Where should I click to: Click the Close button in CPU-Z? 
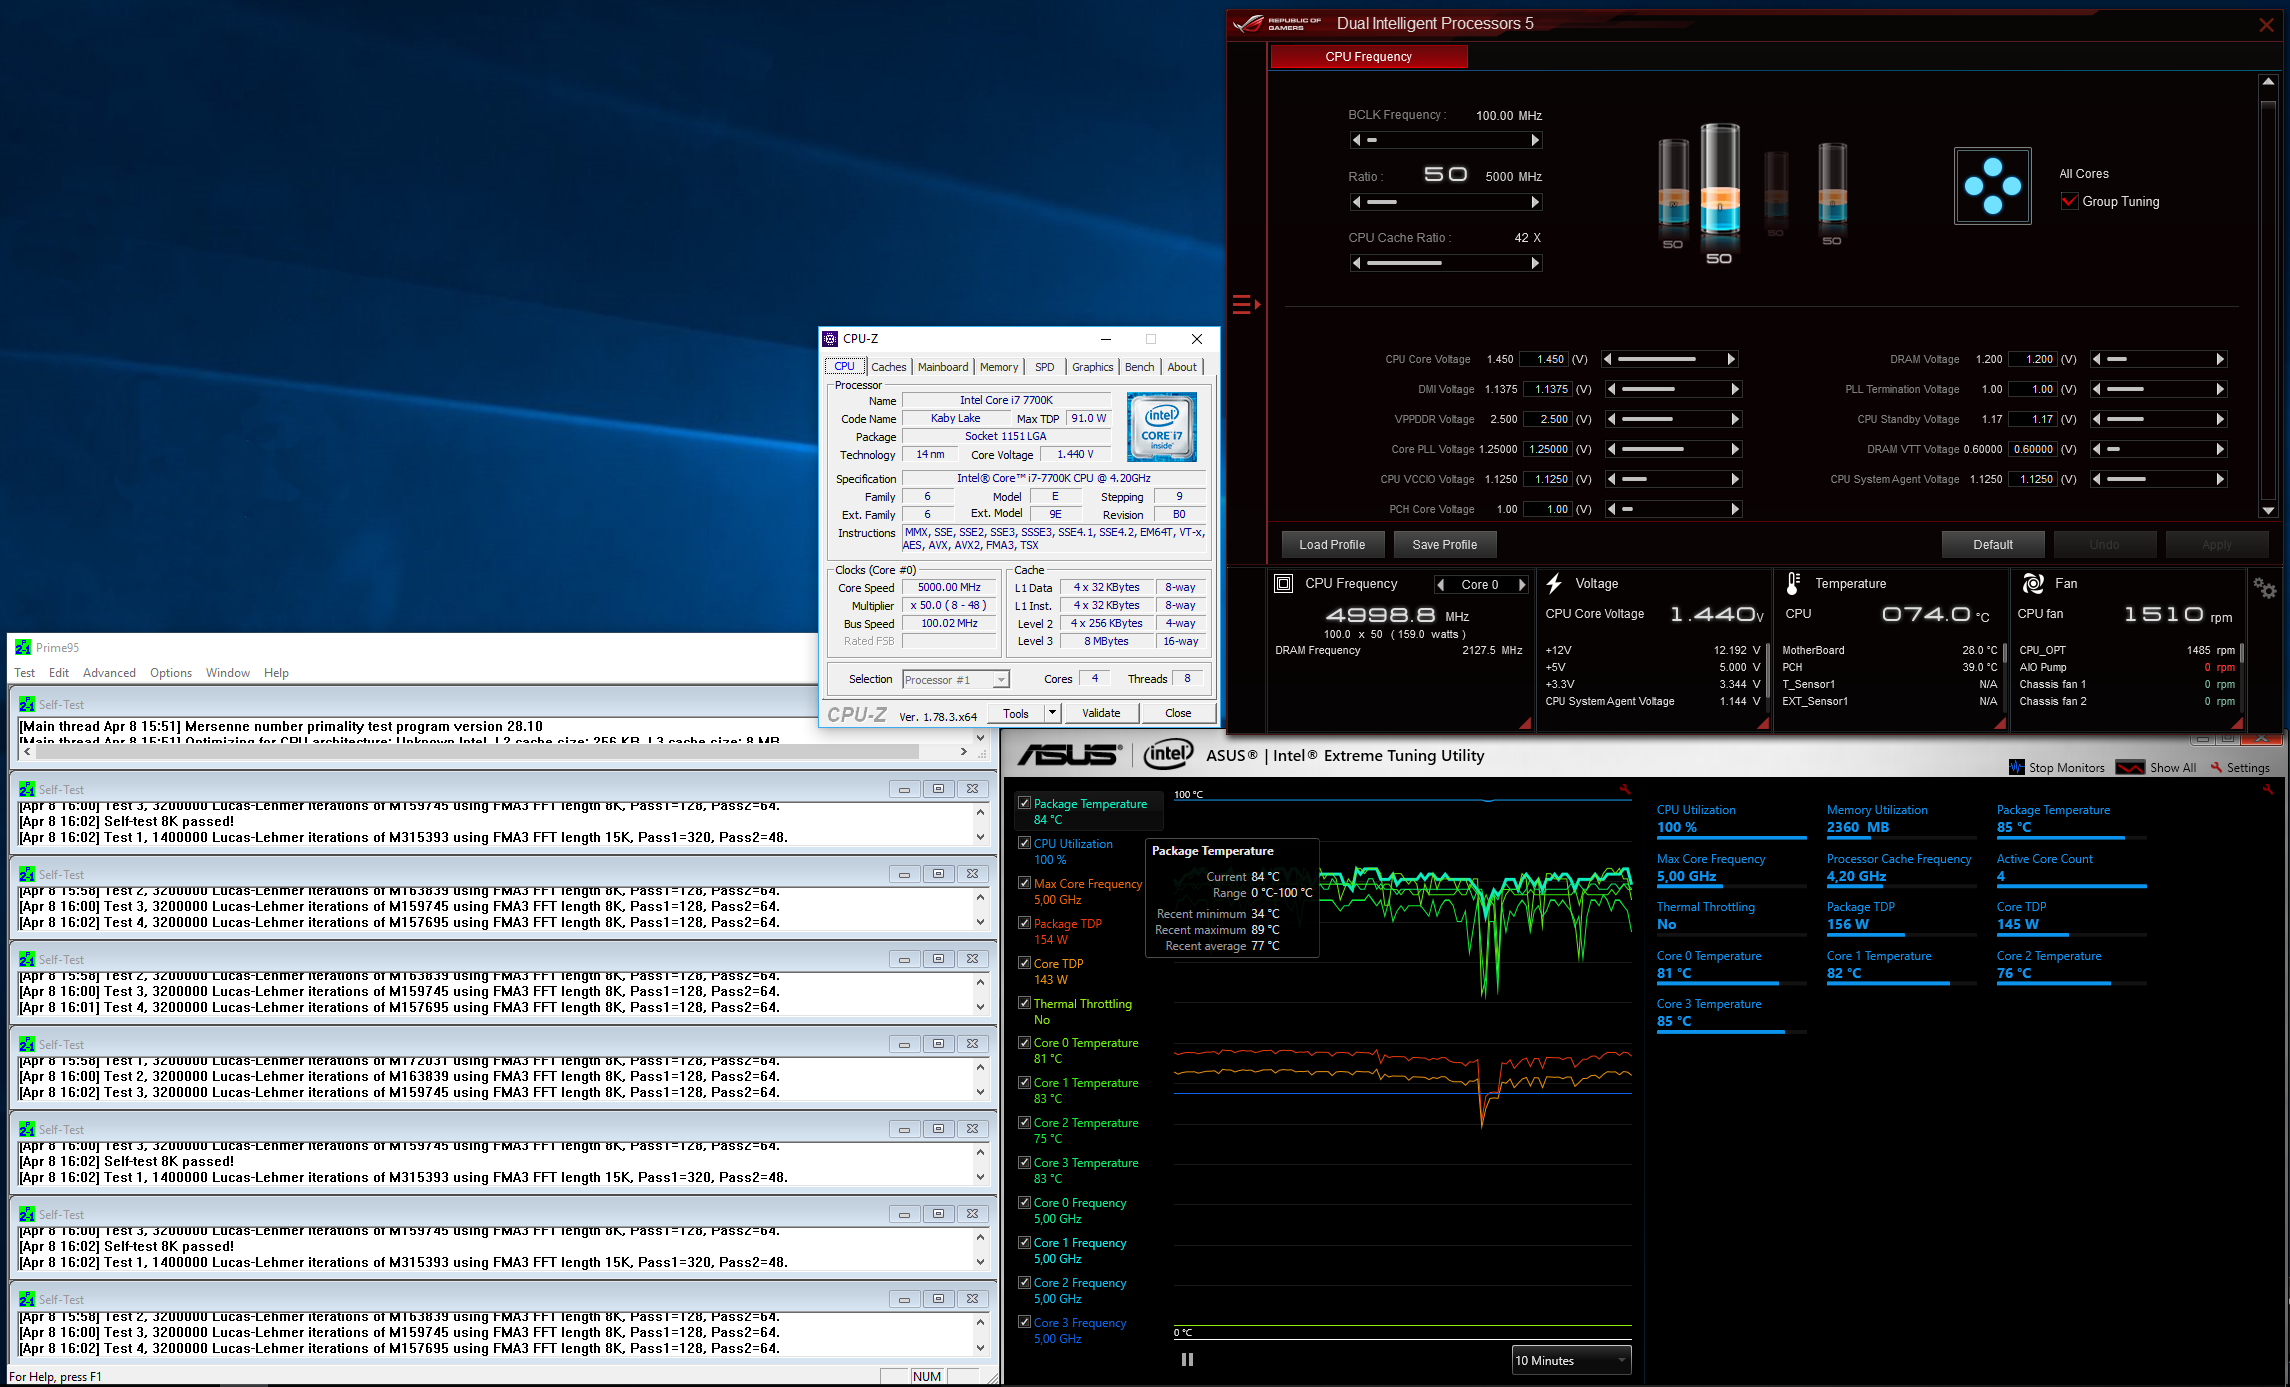[1178, 713]
